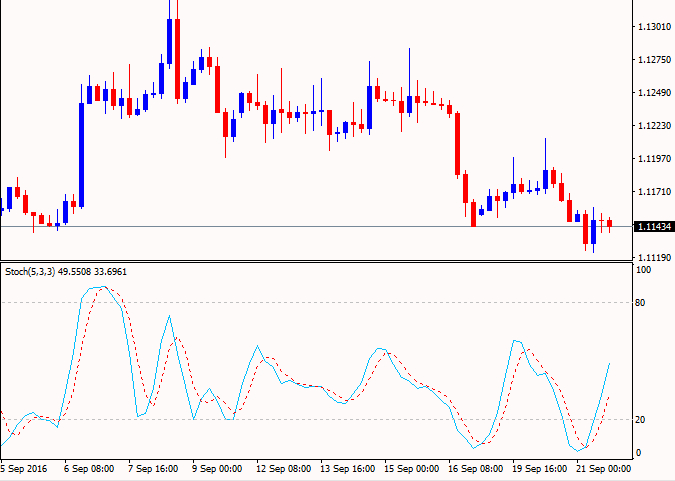Click the 100 level on stochastic scale

pos(644,270)
